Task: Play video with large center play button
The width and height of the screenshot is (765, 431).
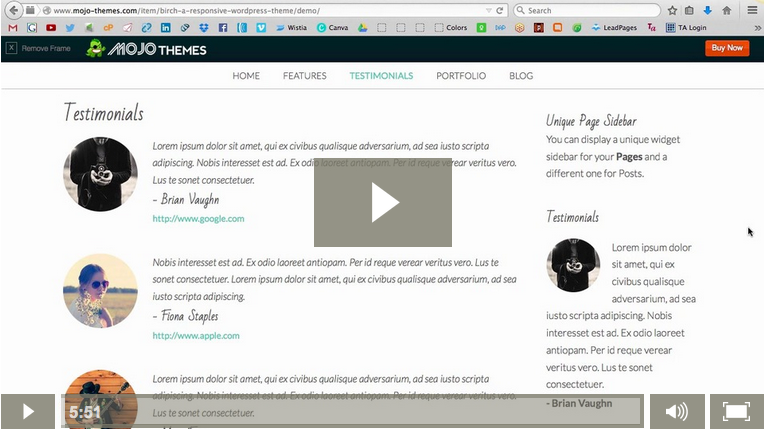Action: pyautogui.click(x=383, y=203)
